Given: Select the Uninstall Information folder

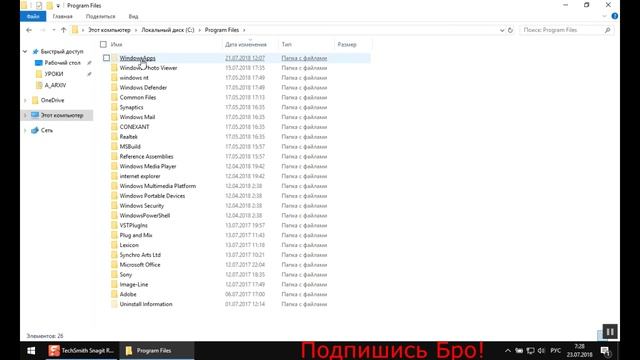Looking at the screenshot, I should click(146, 304).
